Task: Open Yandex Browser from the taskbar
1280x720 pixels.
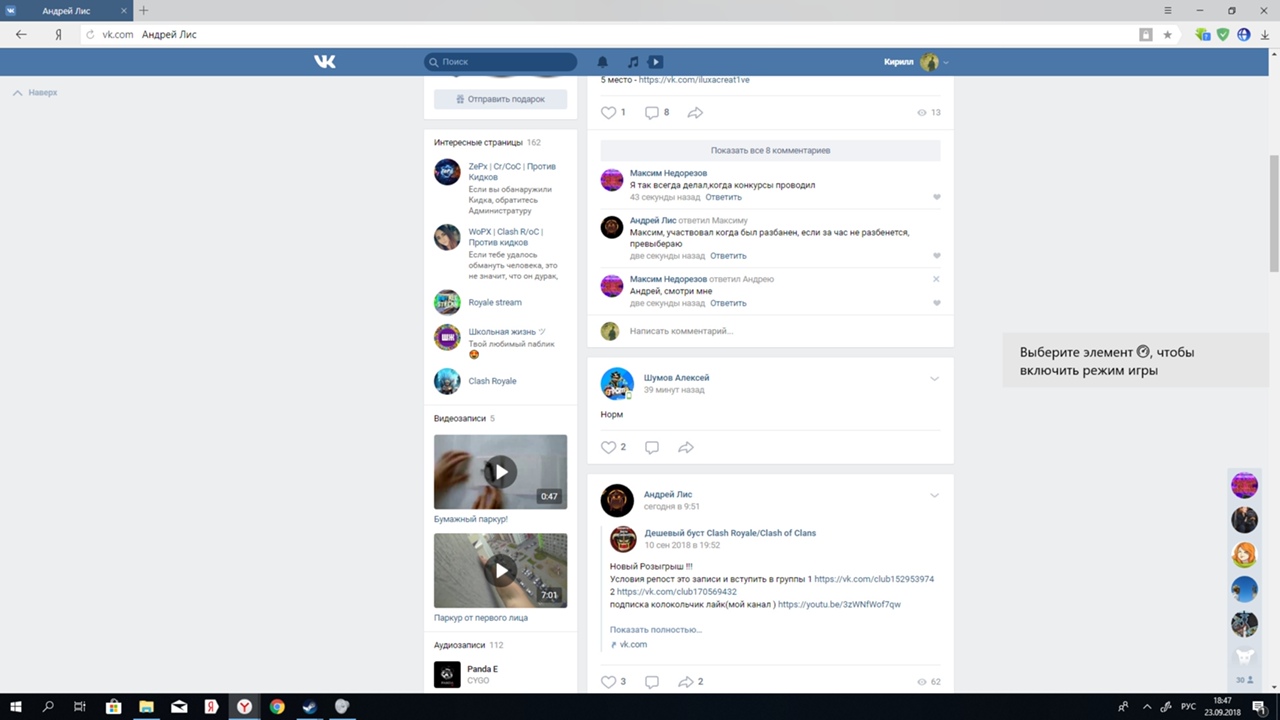Action: (243, 707)
